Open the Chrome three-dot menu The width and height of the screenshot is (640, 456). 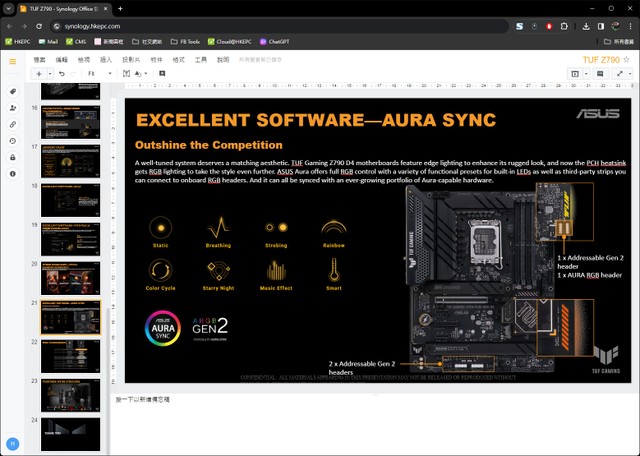pos(630,26)
